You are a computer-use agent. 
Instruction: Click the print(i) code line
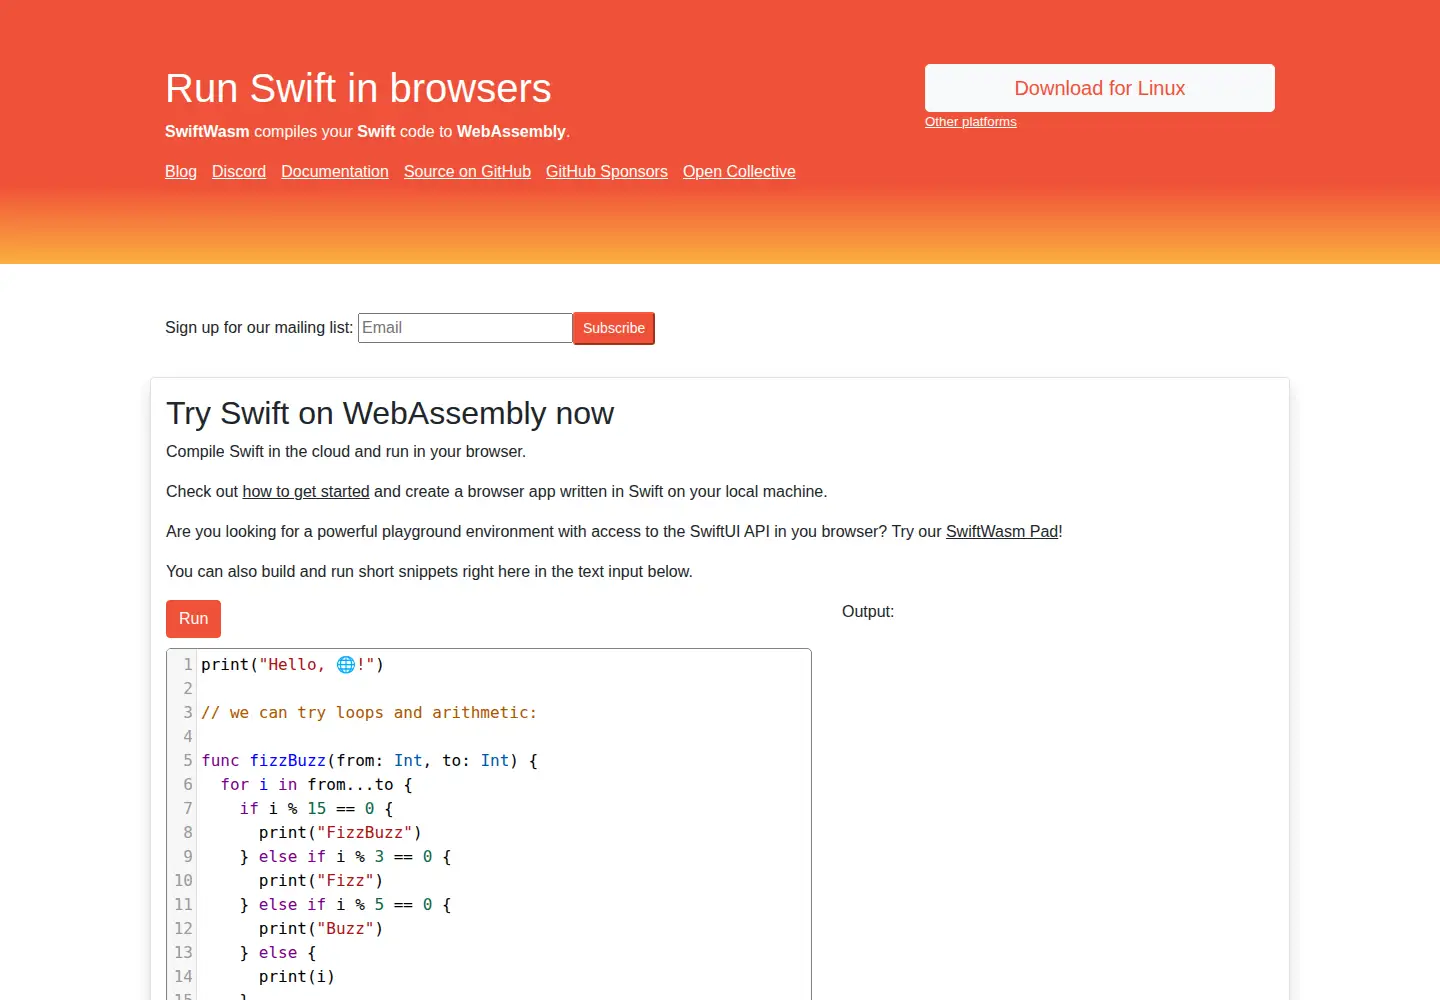[x=297, y=977]
